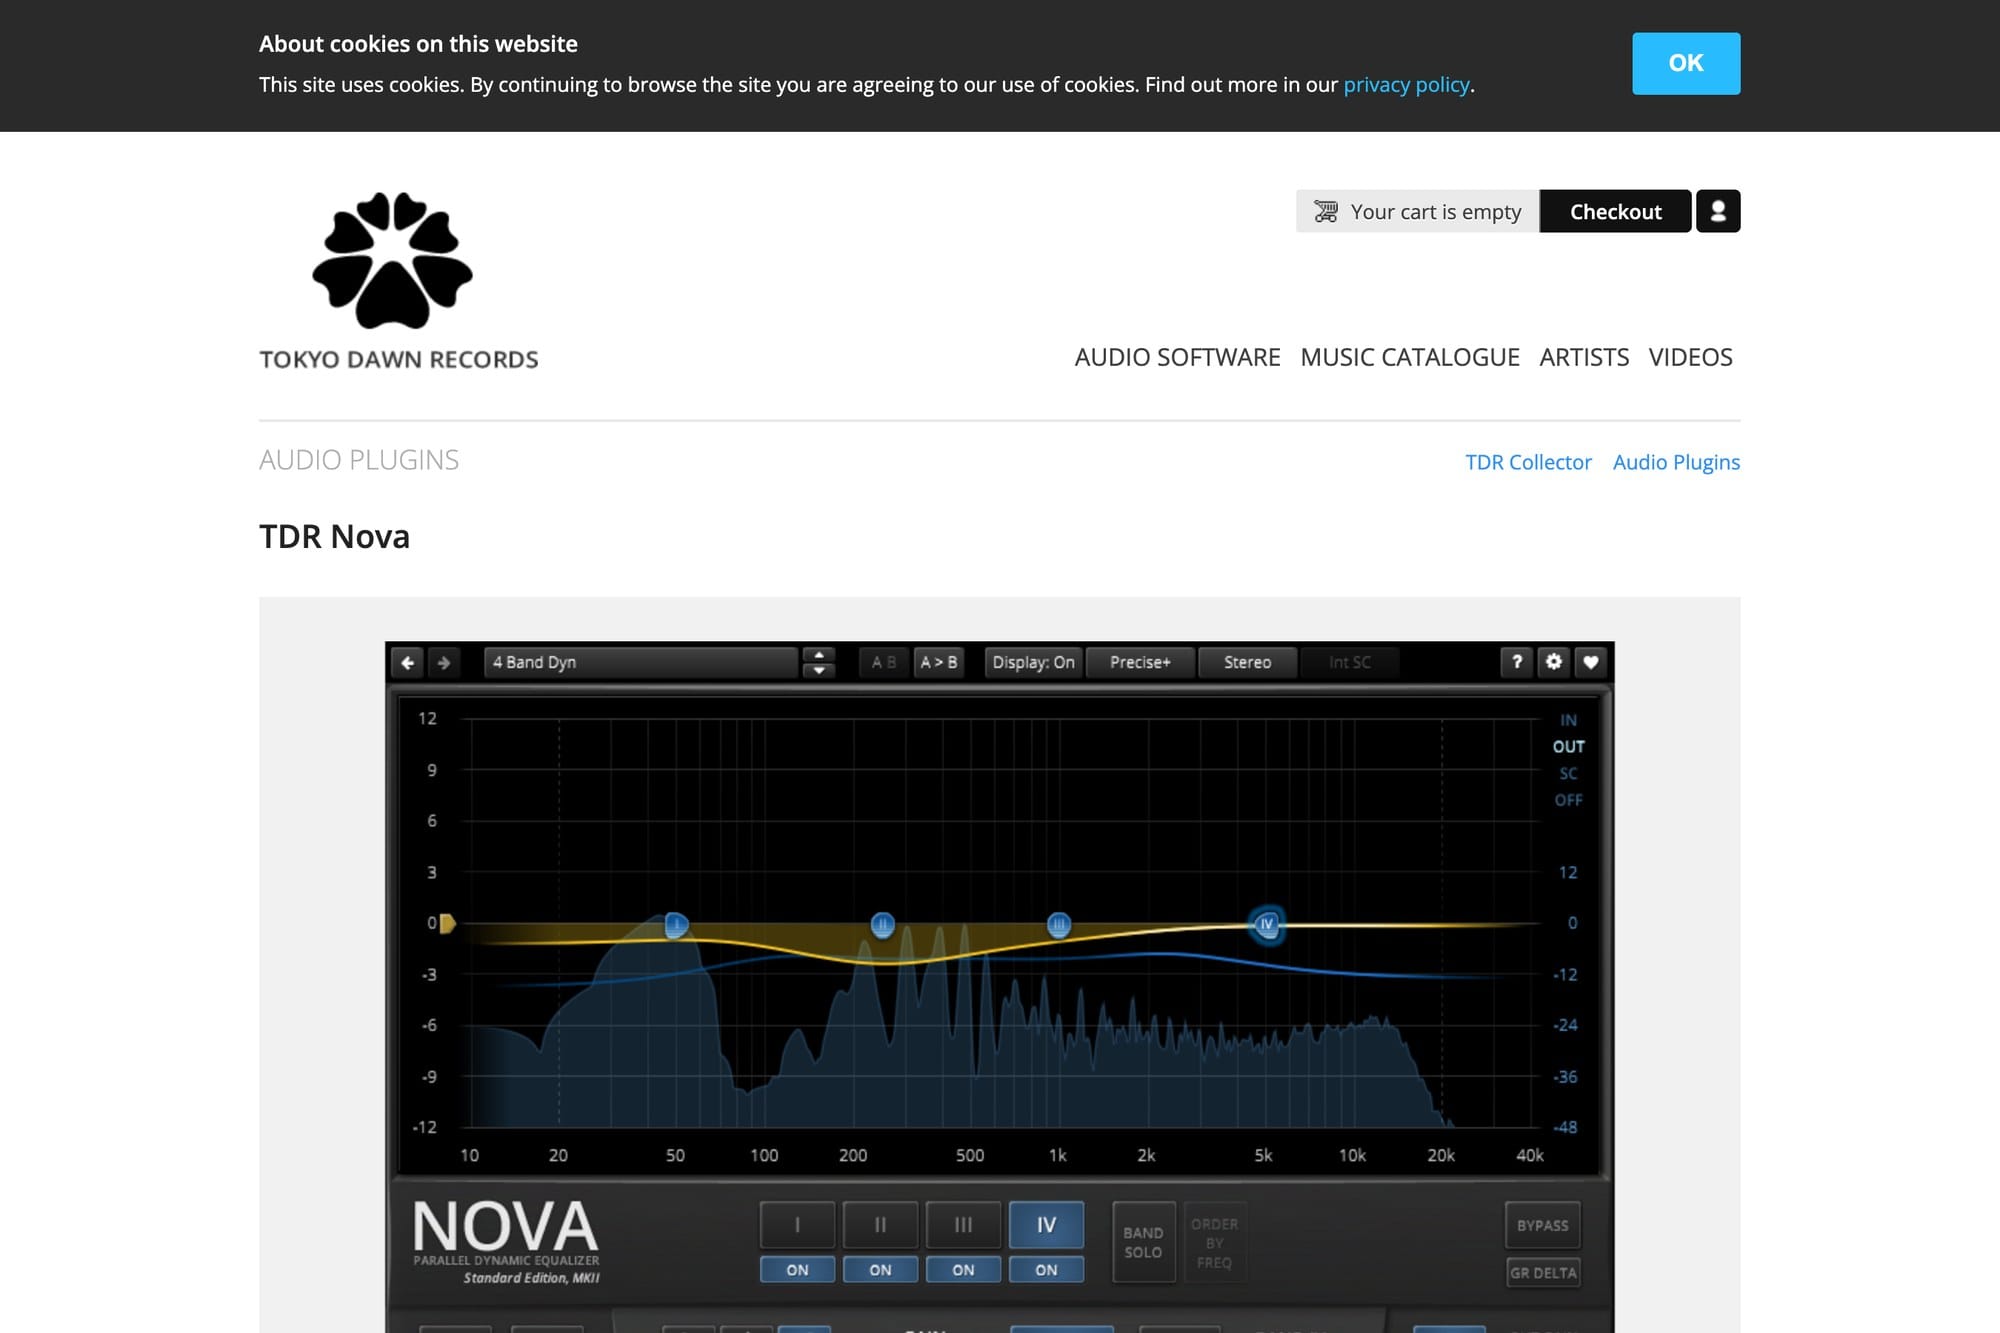Screen dimensions: 2000x1333
Task: Follow the TDR Collector link
Action: click(1528, 462)
